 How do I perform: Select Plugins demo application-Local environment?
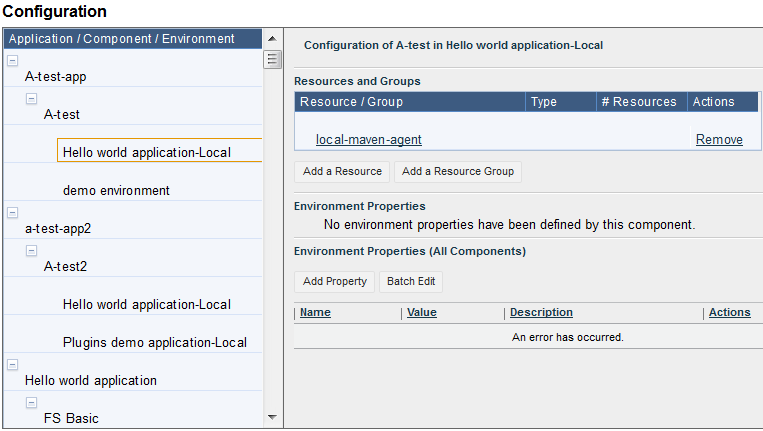154,342
